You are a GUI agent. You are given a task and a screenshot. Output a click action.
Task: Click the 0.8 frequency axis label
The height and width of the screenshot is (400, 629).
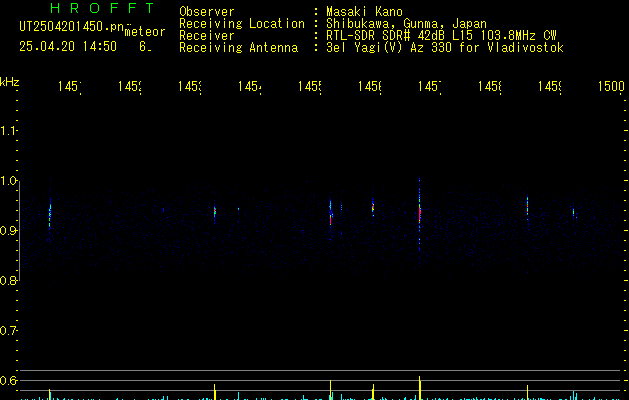click(8, 280)
